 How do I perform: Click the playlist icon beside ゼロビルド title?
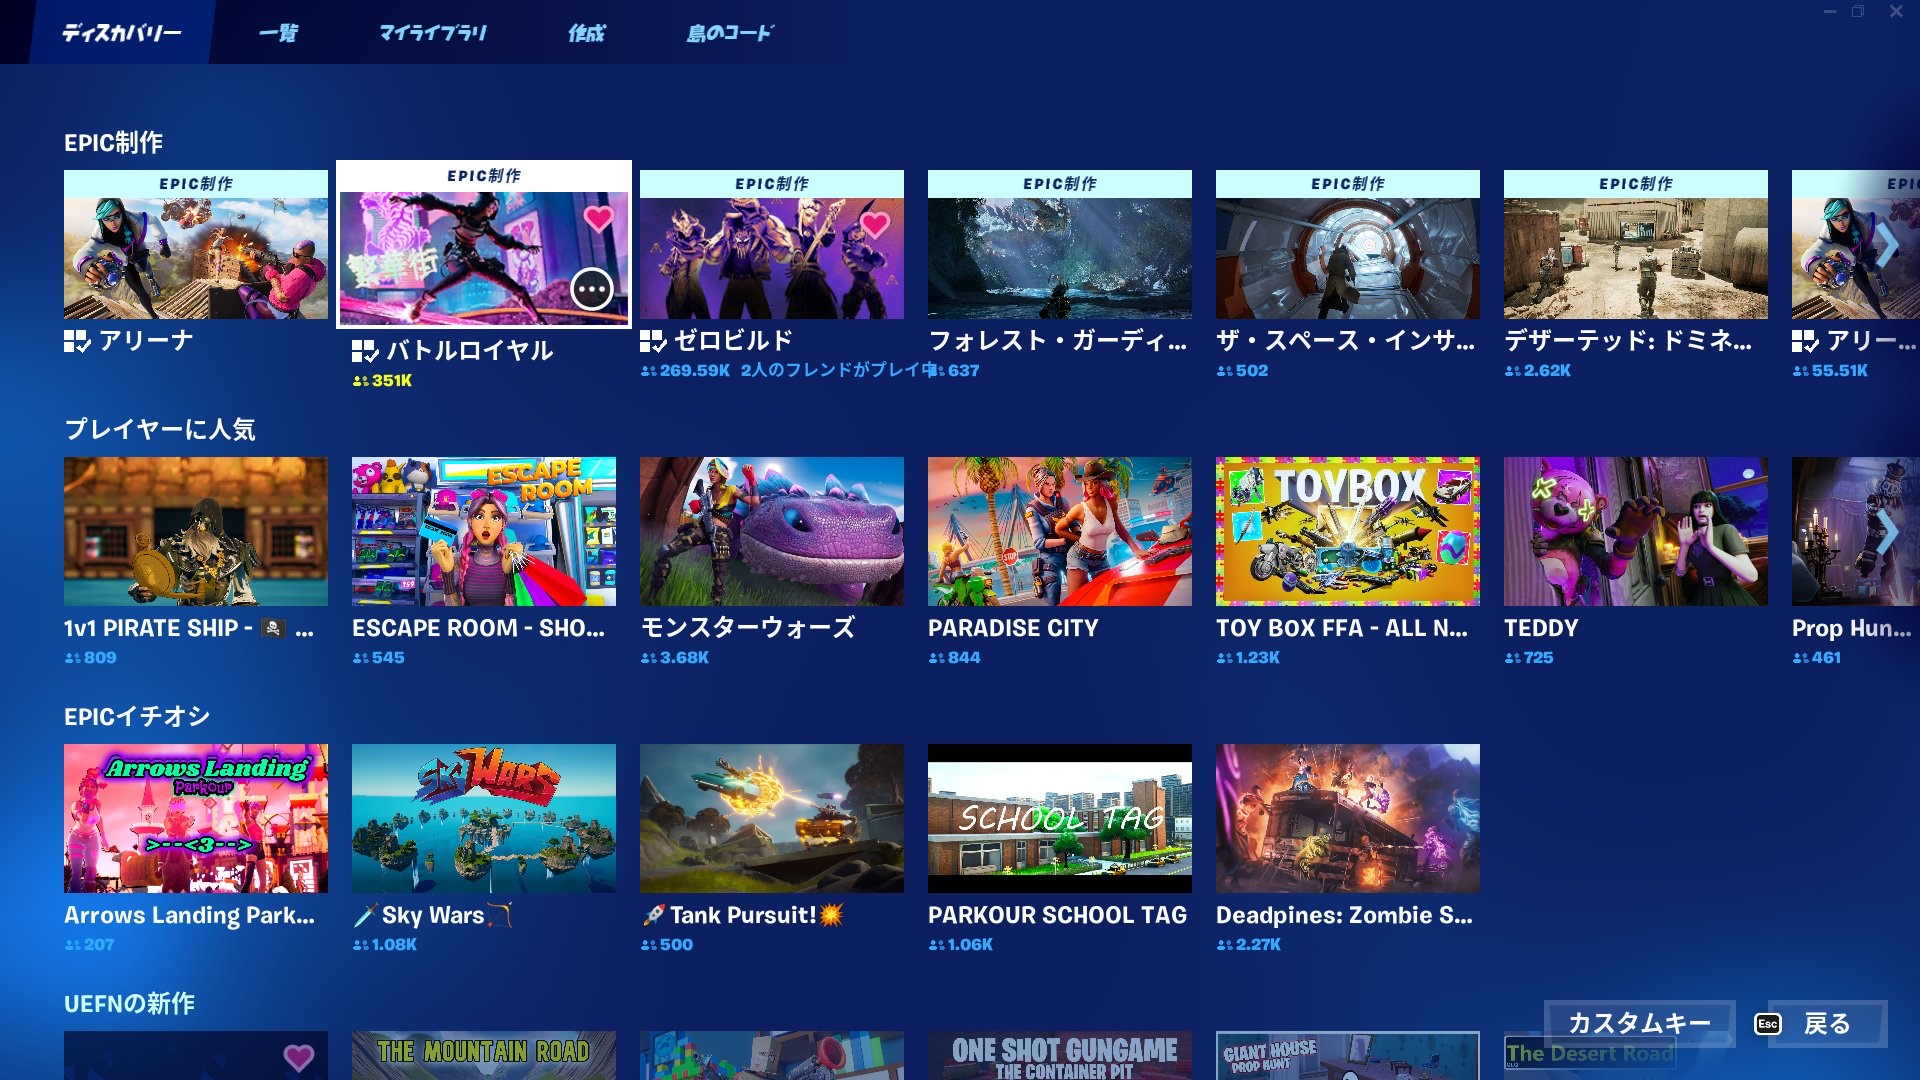pyautogui.click(x=653, y=341)
